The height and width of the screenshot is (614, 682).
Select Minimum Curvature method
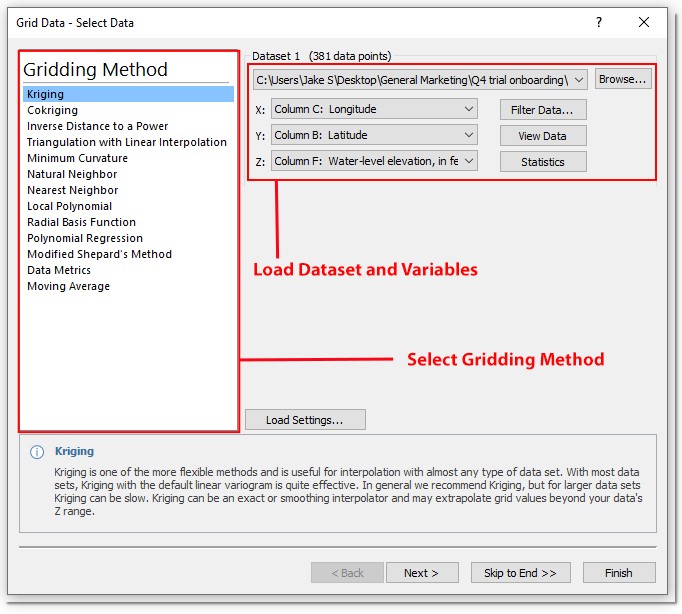pyautogui.click(x=77, y=158)
